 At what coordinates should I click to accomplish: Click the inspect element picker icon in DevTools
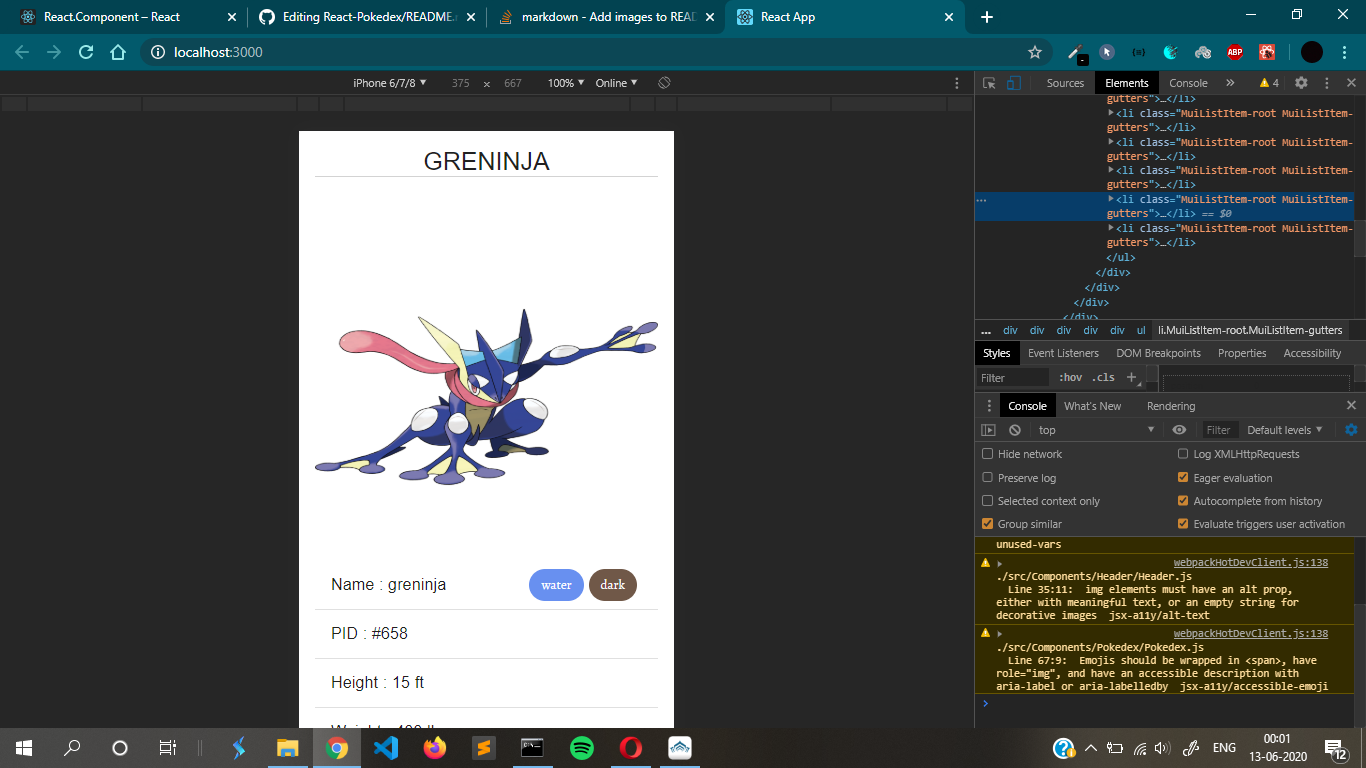coord(988,83)
